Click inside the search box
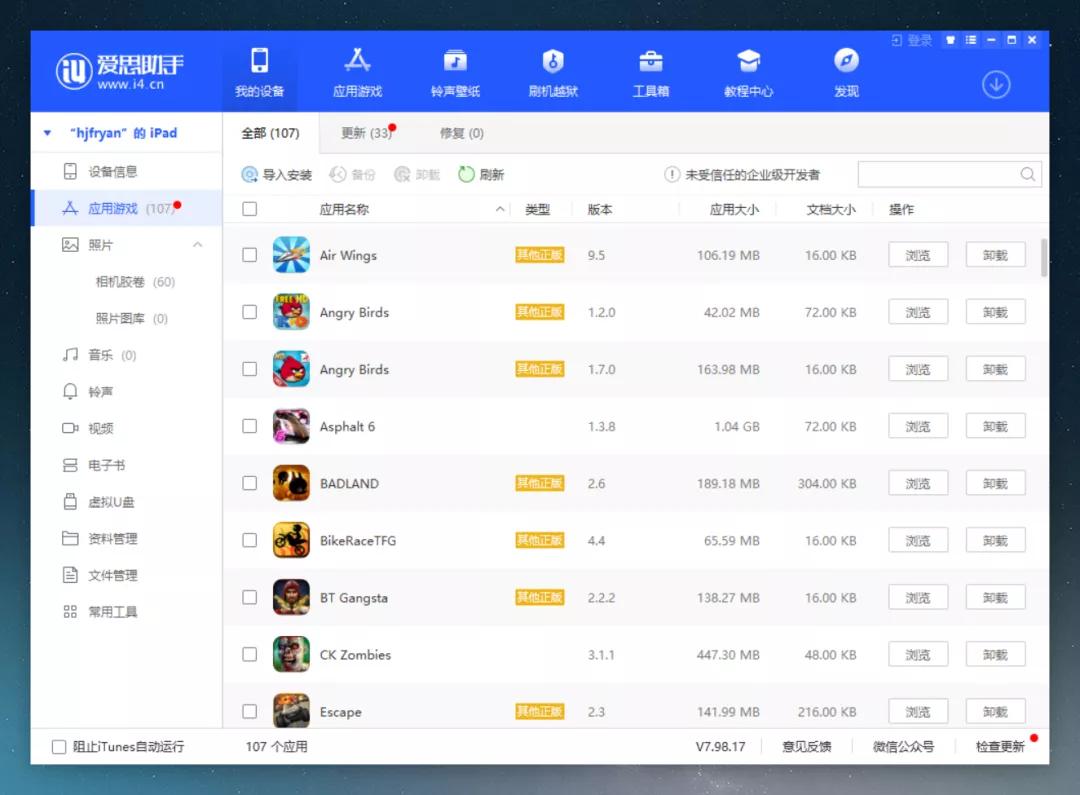 click(940, 174)
